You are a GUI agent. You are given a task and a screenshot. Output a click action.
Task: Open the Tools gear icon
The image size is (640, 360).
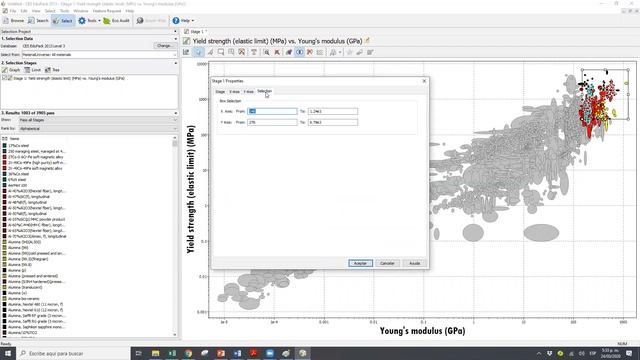[x=82, y=20]
